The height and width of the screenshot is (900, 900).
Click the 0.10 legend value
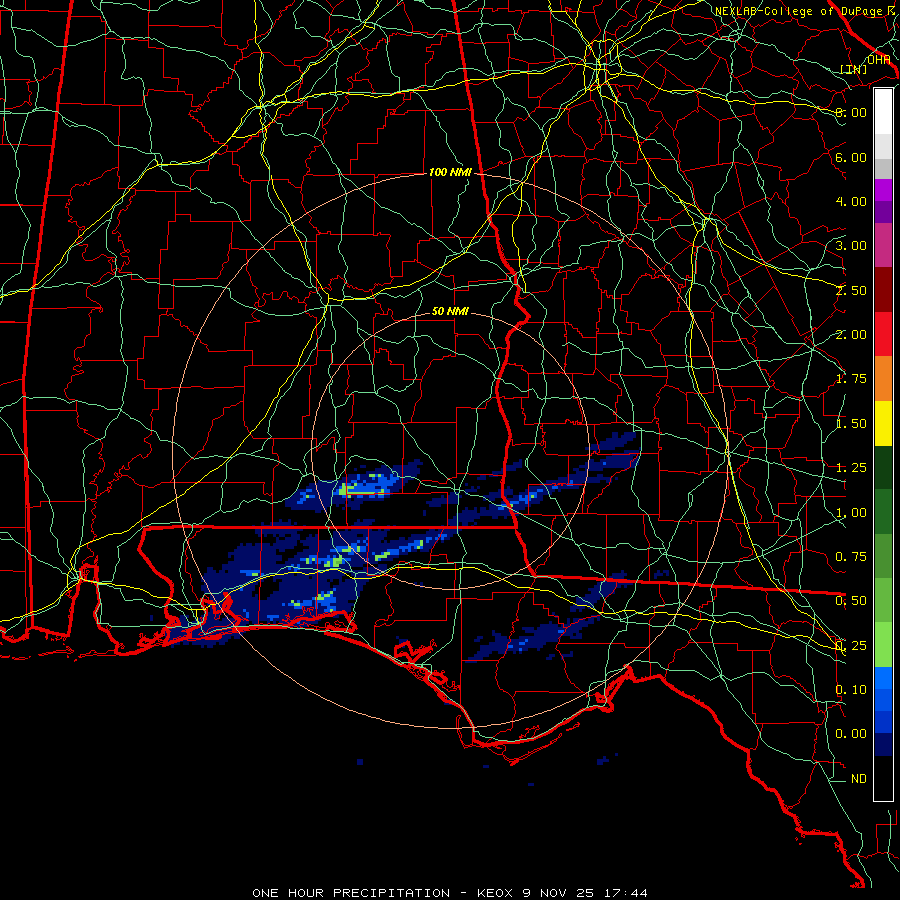click(851, 690)
